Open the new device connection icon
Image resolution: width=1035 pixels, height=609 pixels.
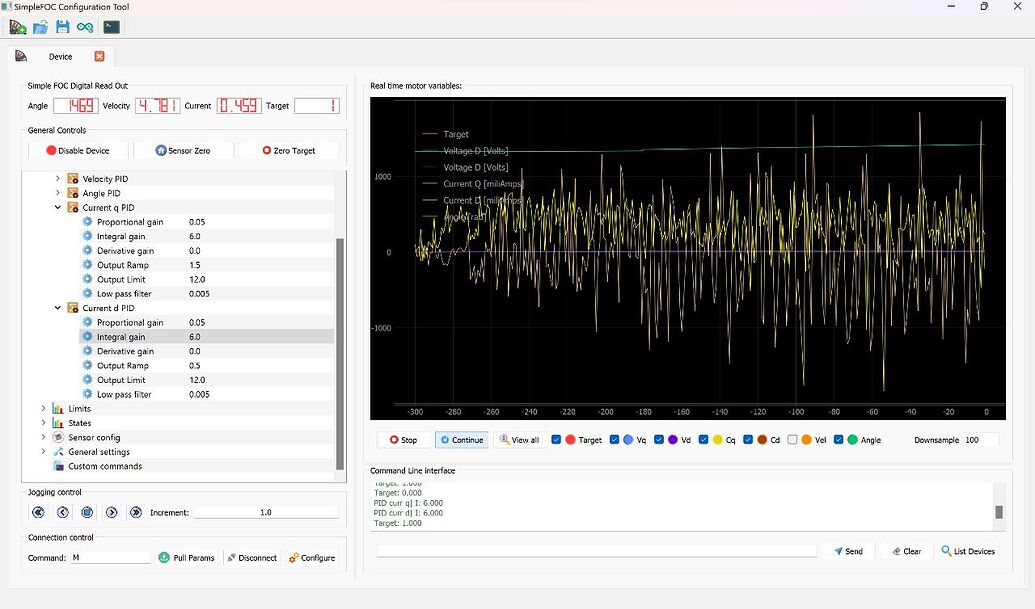click(x=18, y=26)
